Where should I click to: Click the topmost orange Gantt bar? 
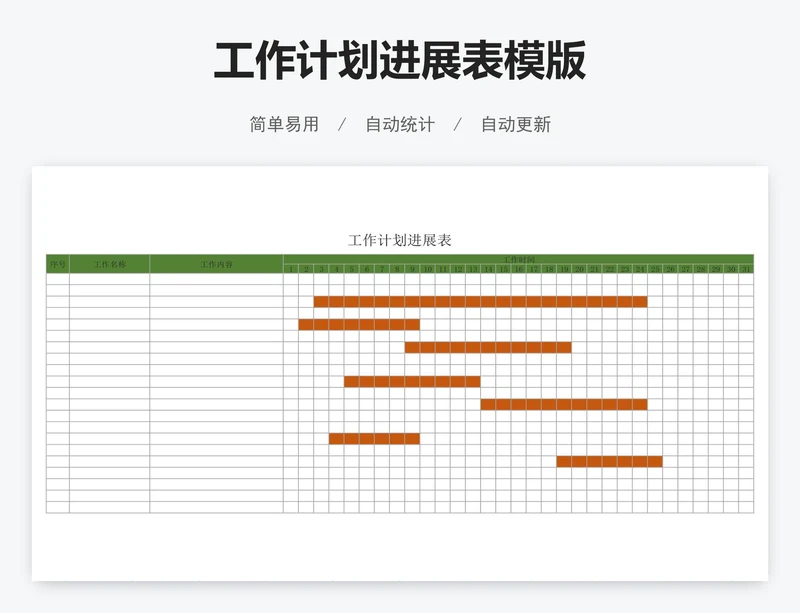click(480, 301)
